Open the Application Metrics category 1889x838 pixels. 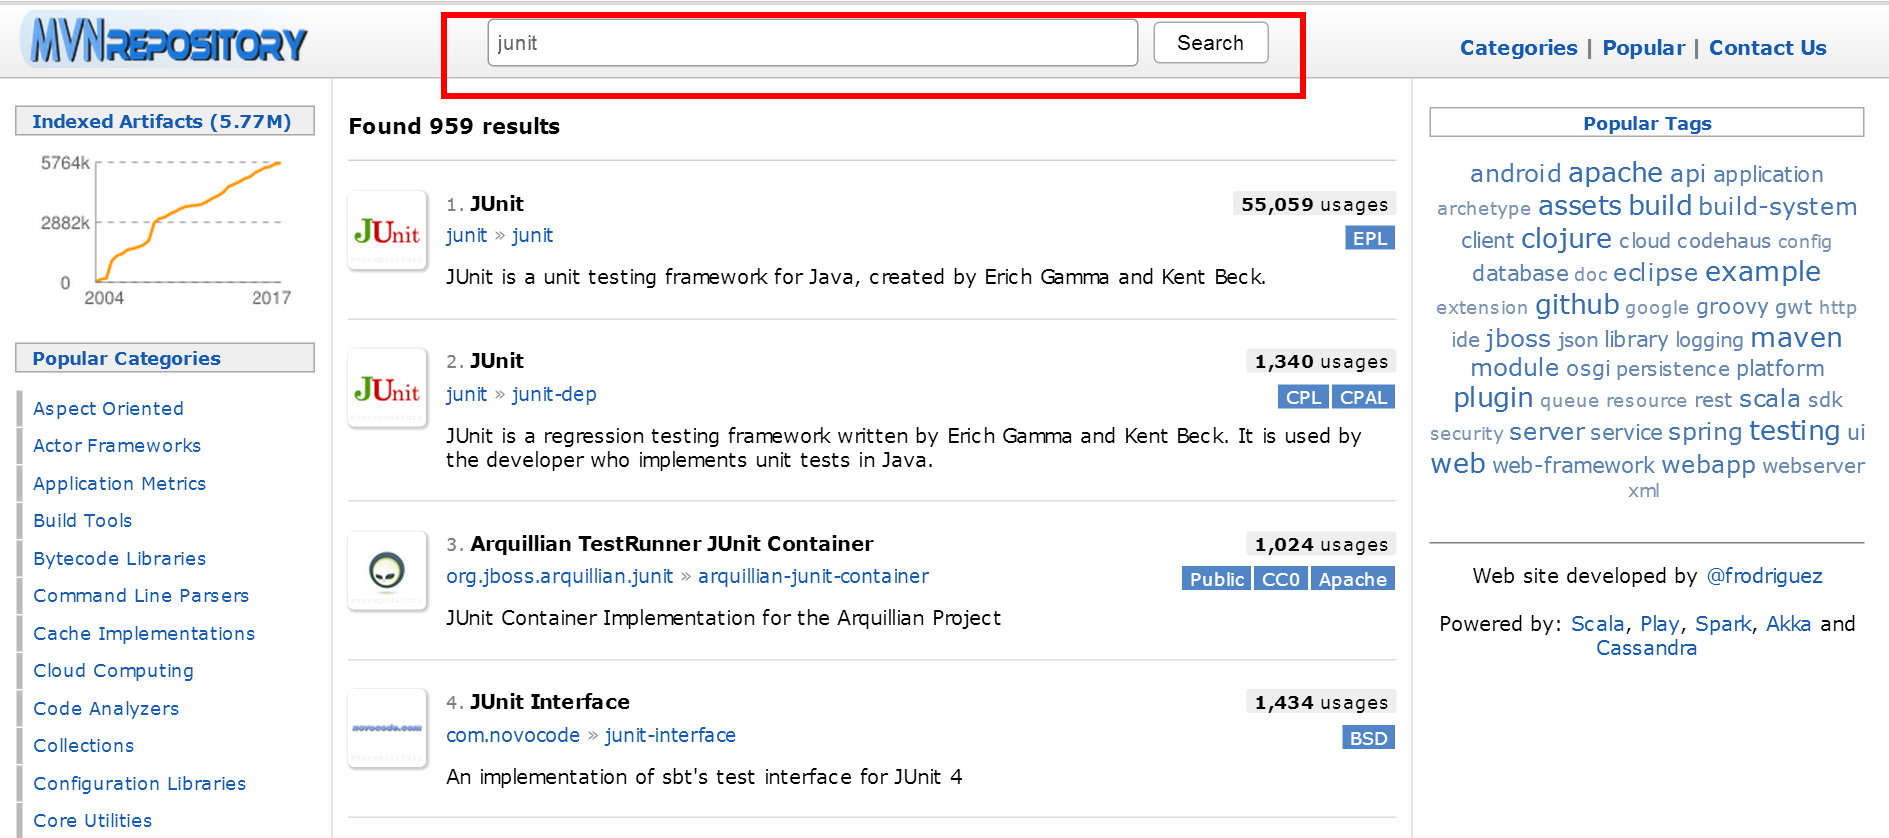pyautogui.click(x=119, y=483)
